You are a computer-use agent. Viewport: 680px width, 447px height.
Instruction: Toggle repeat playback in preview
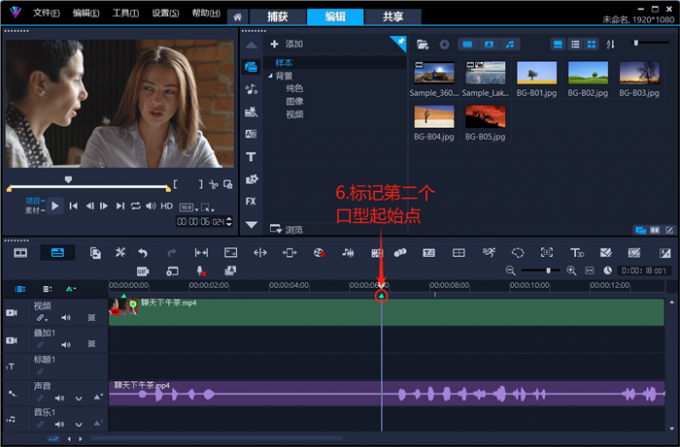(136, 206)
